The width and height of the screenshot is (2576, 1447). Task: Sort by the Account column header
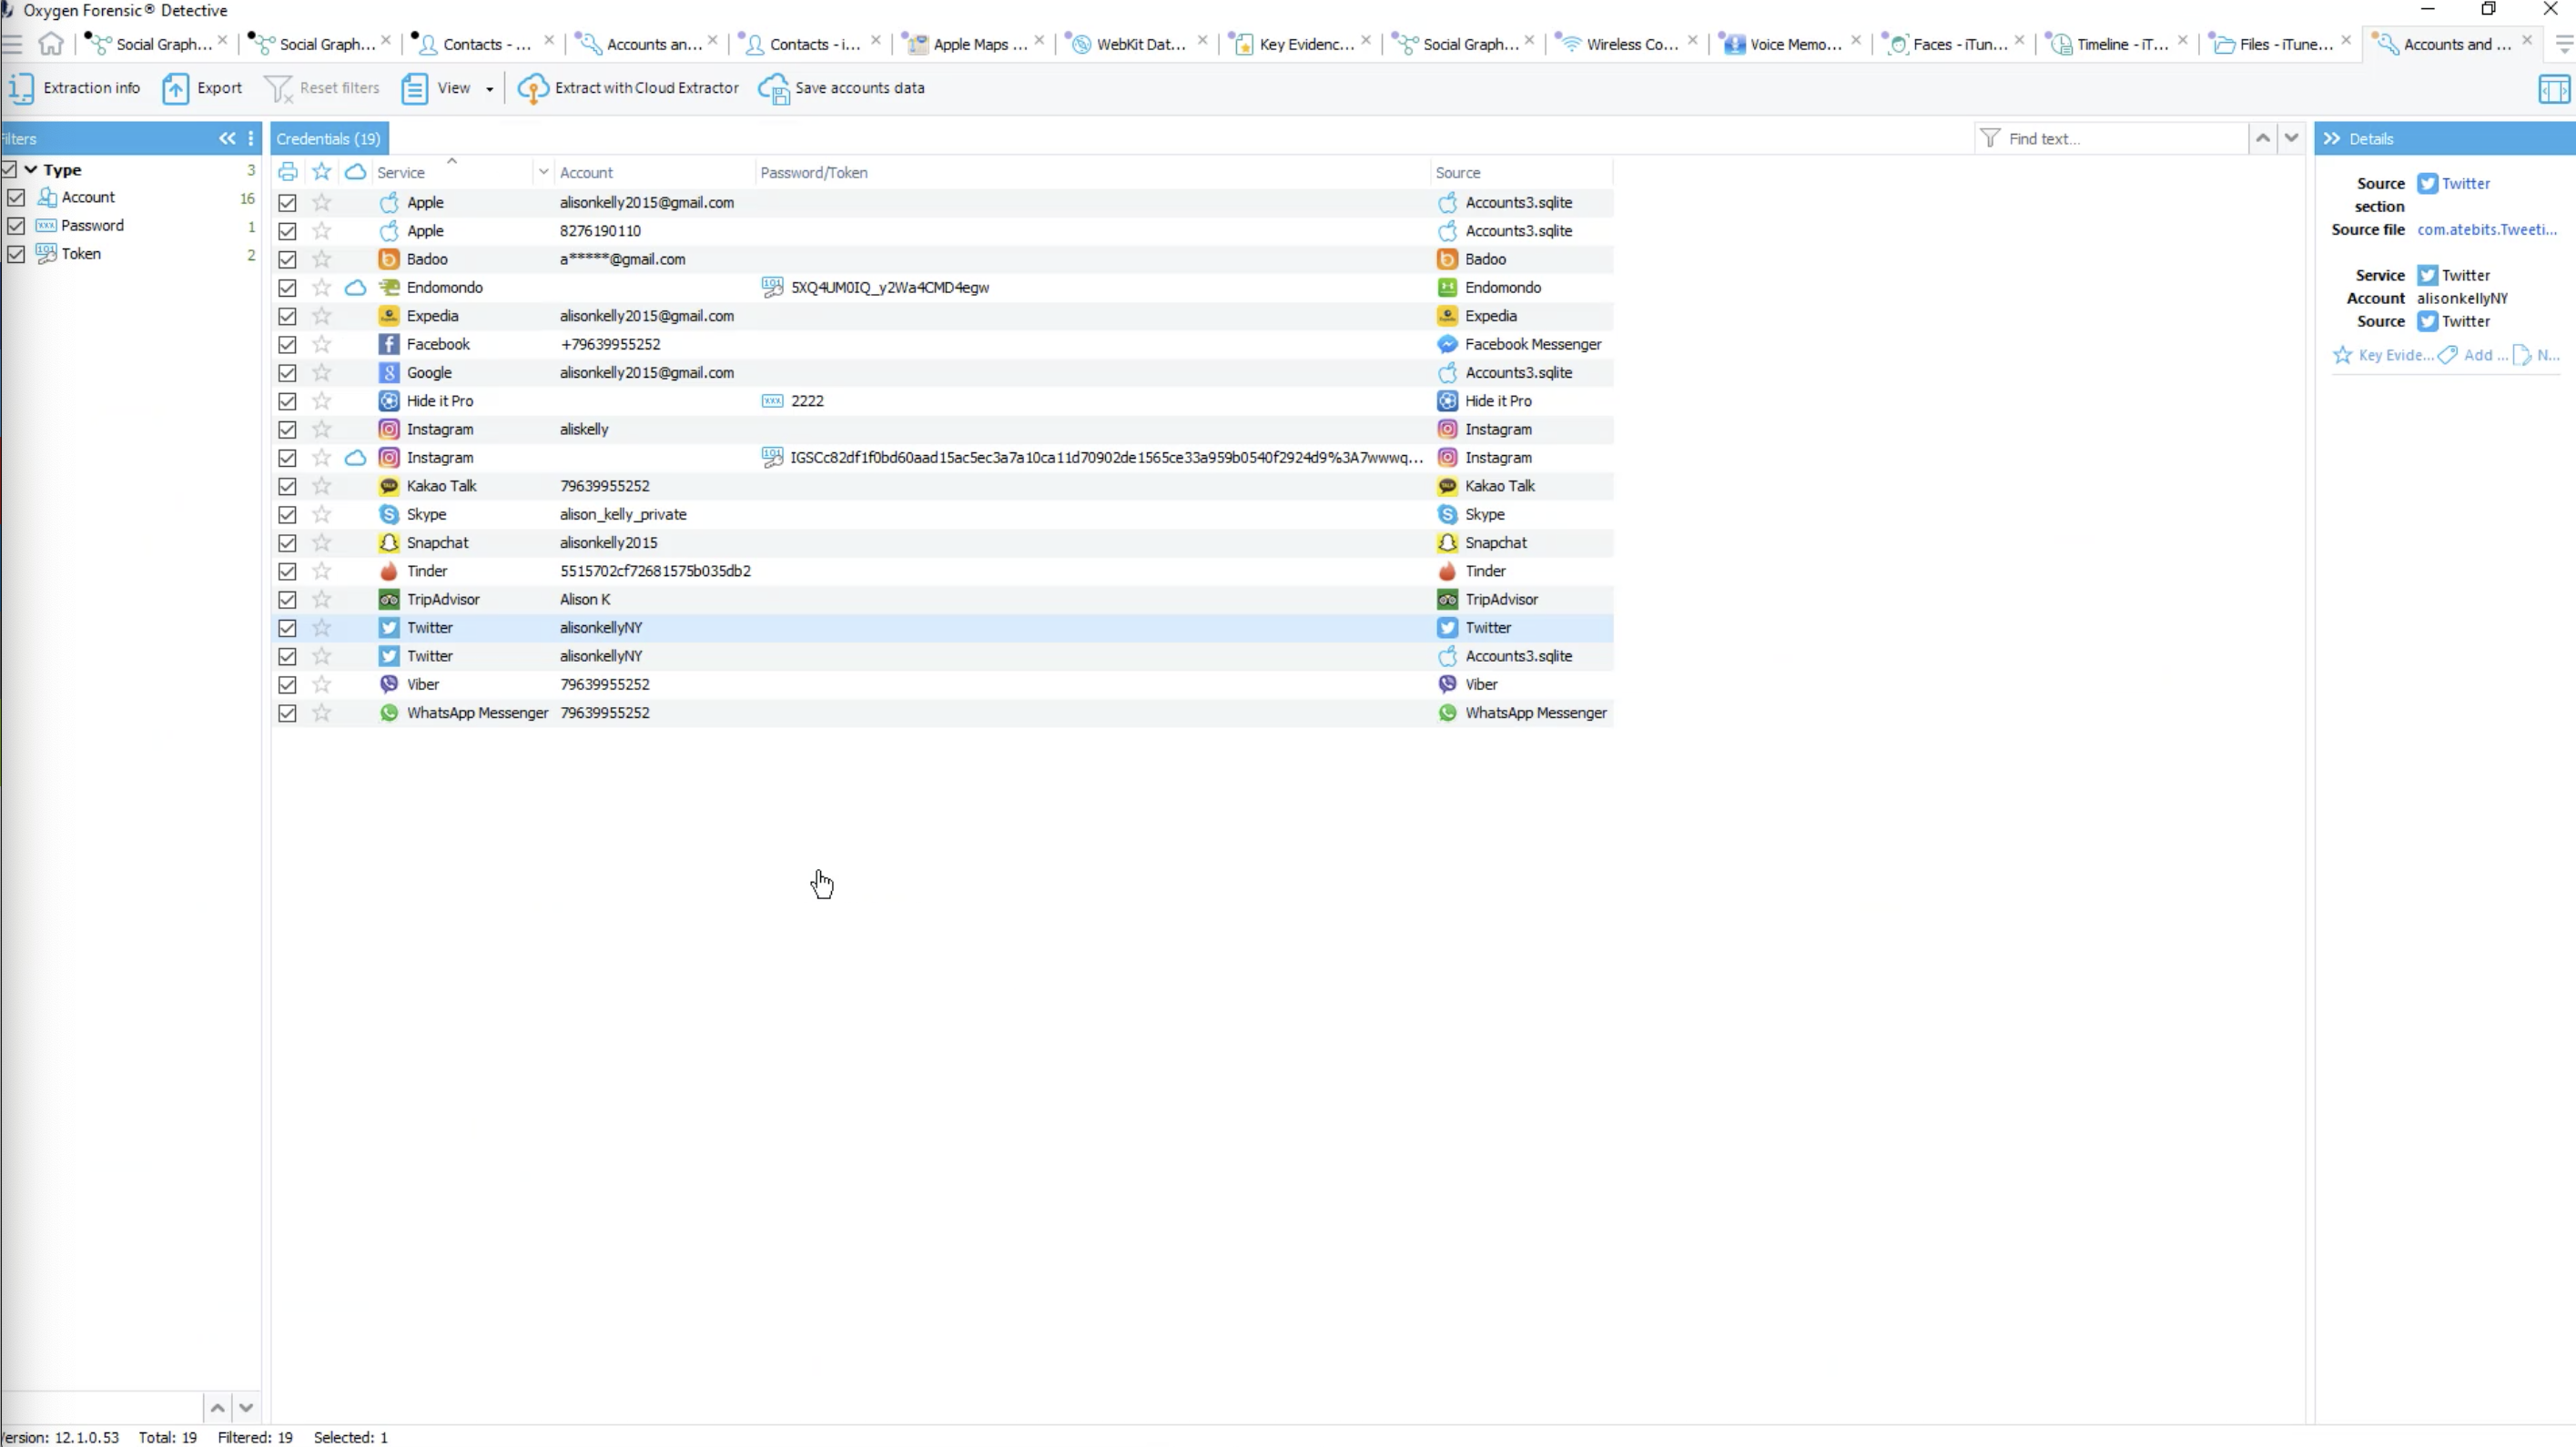coord(586,172)
